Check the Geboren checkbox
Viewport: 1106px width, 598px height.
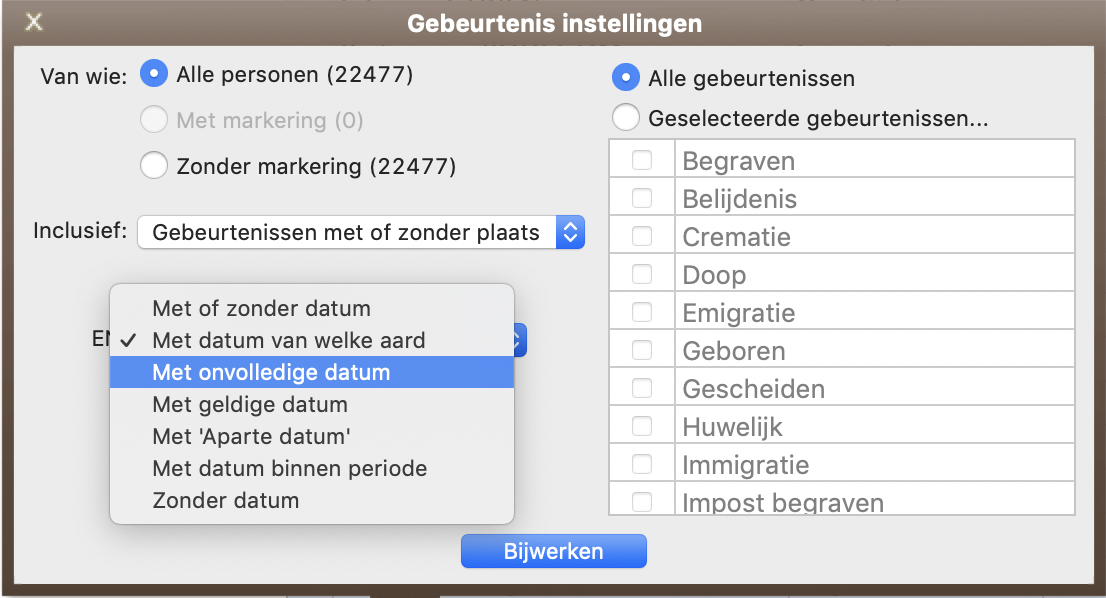[x=642, y=351]
